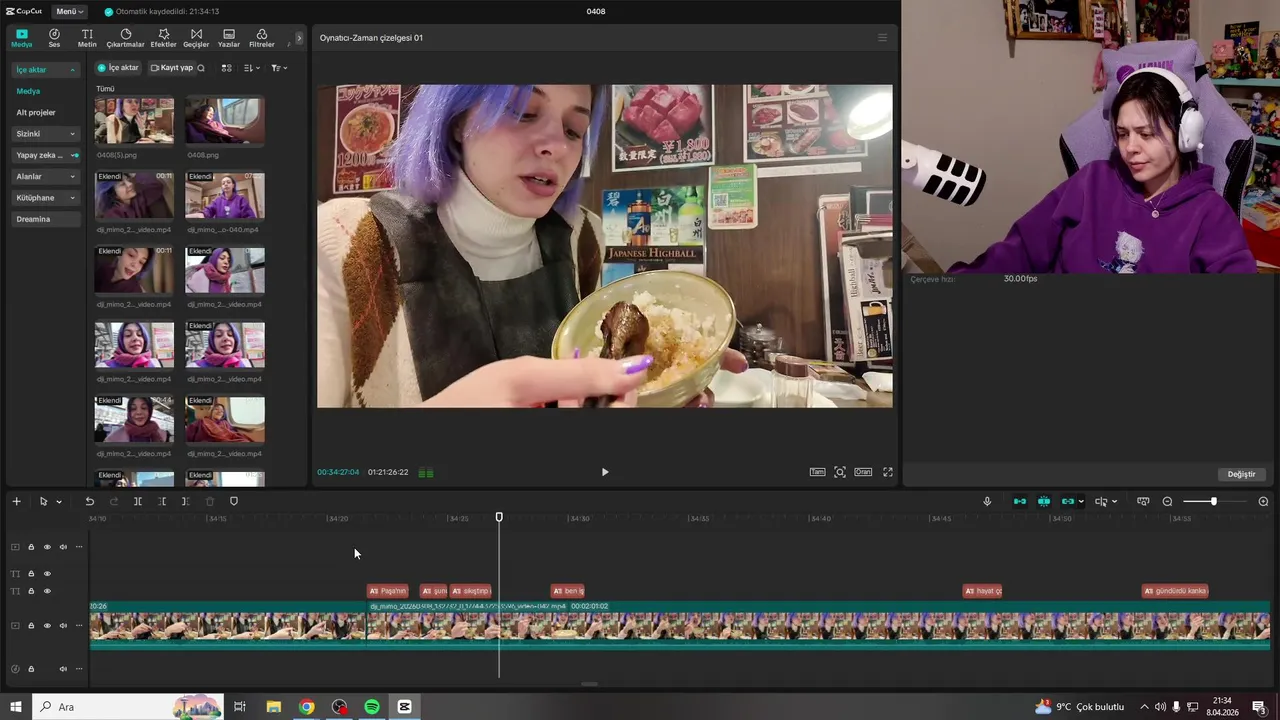Mute the bottom audio track
1280x720 pixels.
tap(63, 669)
